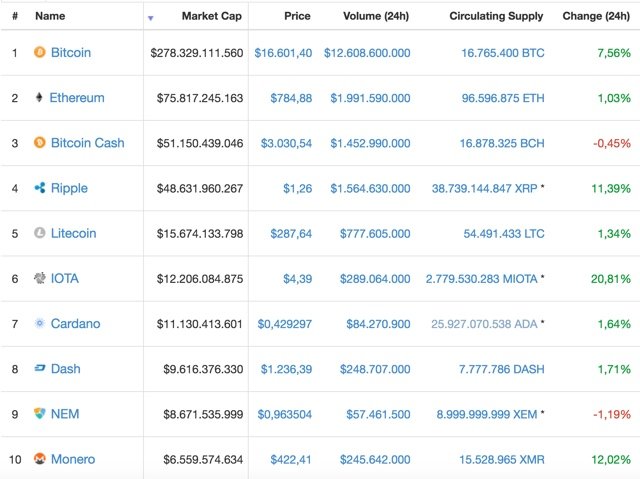Sort by Circulating Supply column header
The width and height of the screenshot is (640, 479).
point(496,16)
